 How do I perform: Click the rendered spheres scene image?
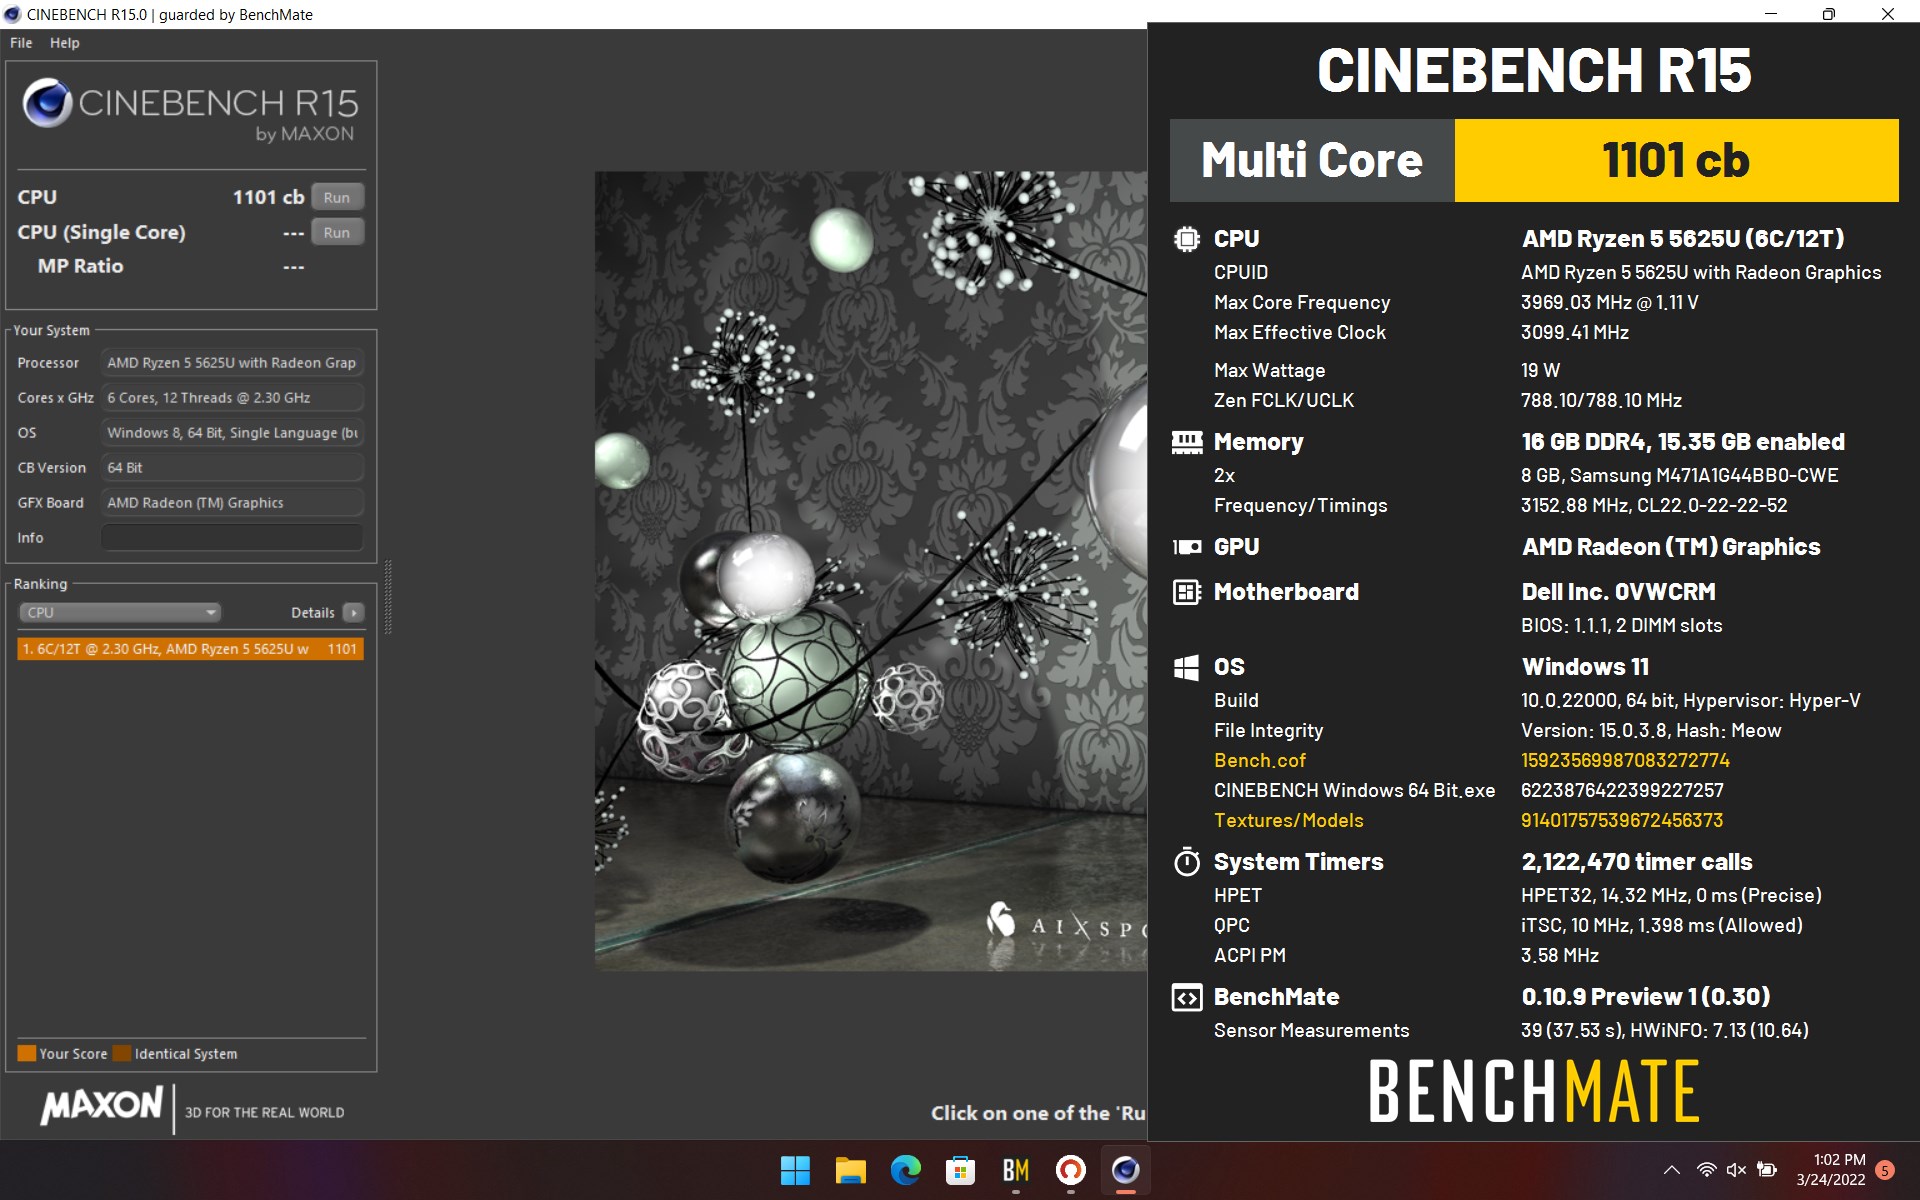[x=870, y=570]
